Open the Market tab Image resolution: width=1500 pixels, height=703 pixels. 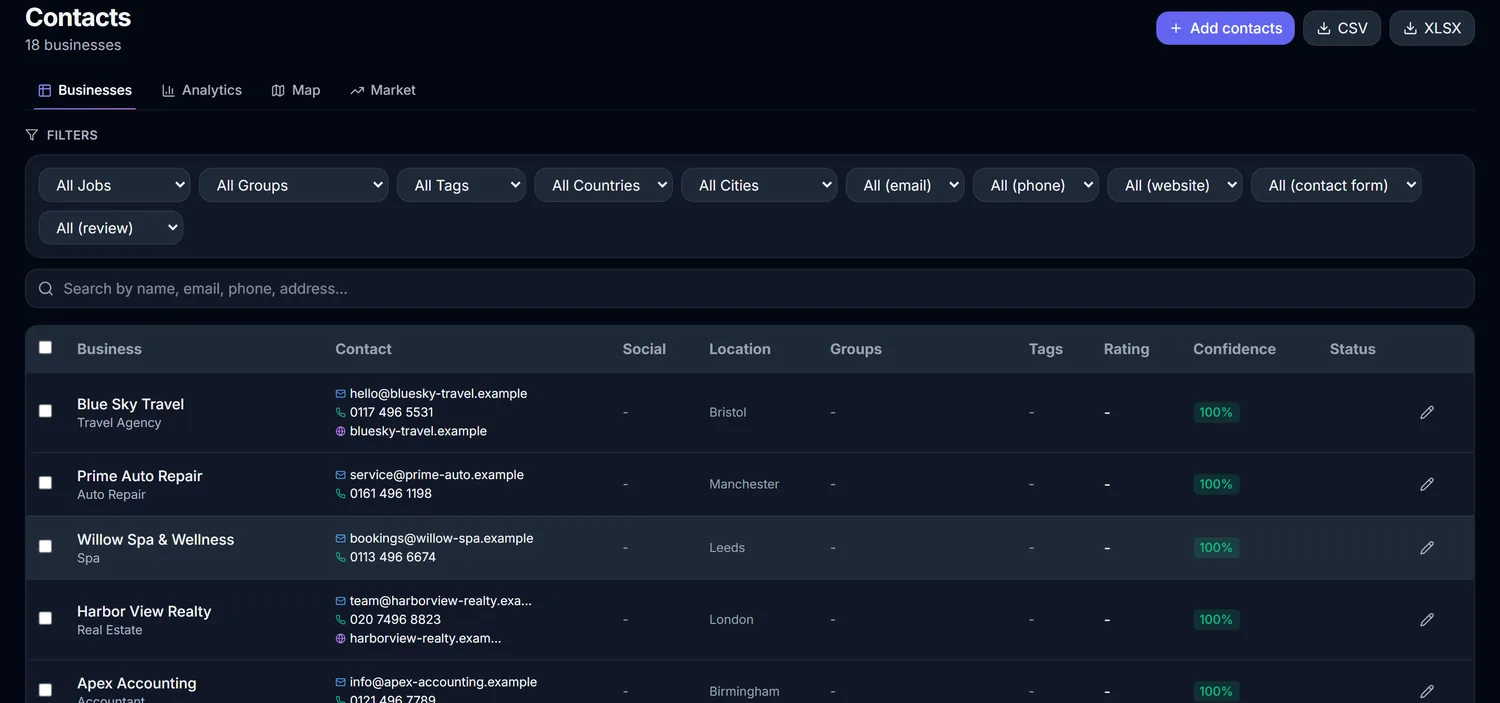(x=383, y=90)
